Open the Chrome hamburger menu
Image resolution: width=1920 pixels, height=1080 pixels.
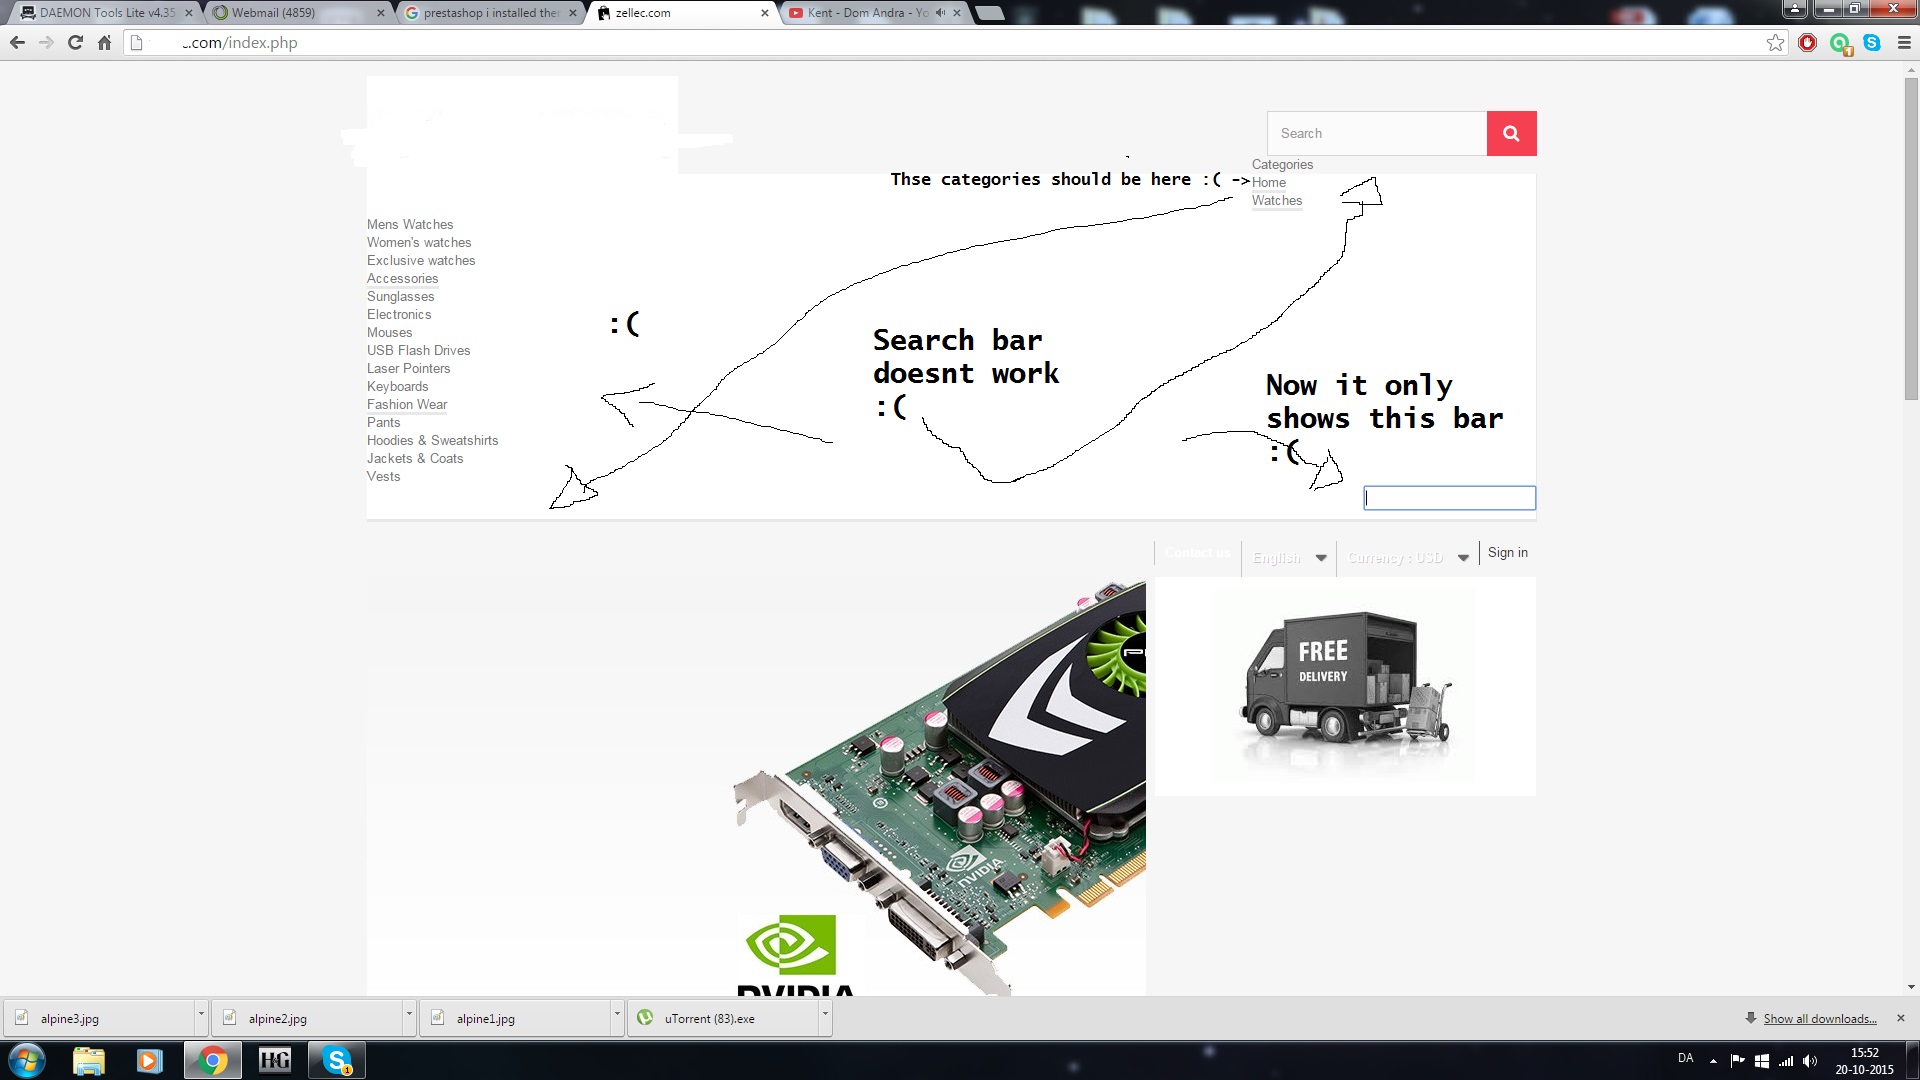(1904, 43)
